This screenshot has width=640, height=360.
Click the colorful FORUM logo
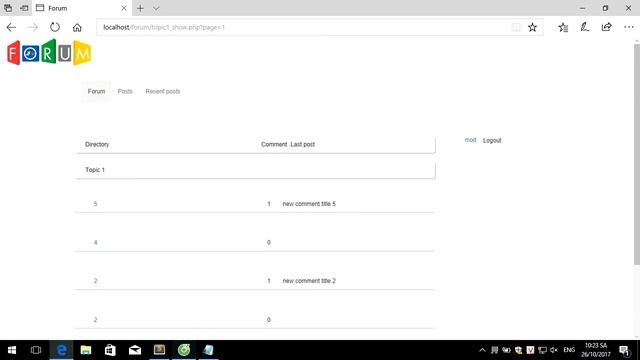coord(49,52)
